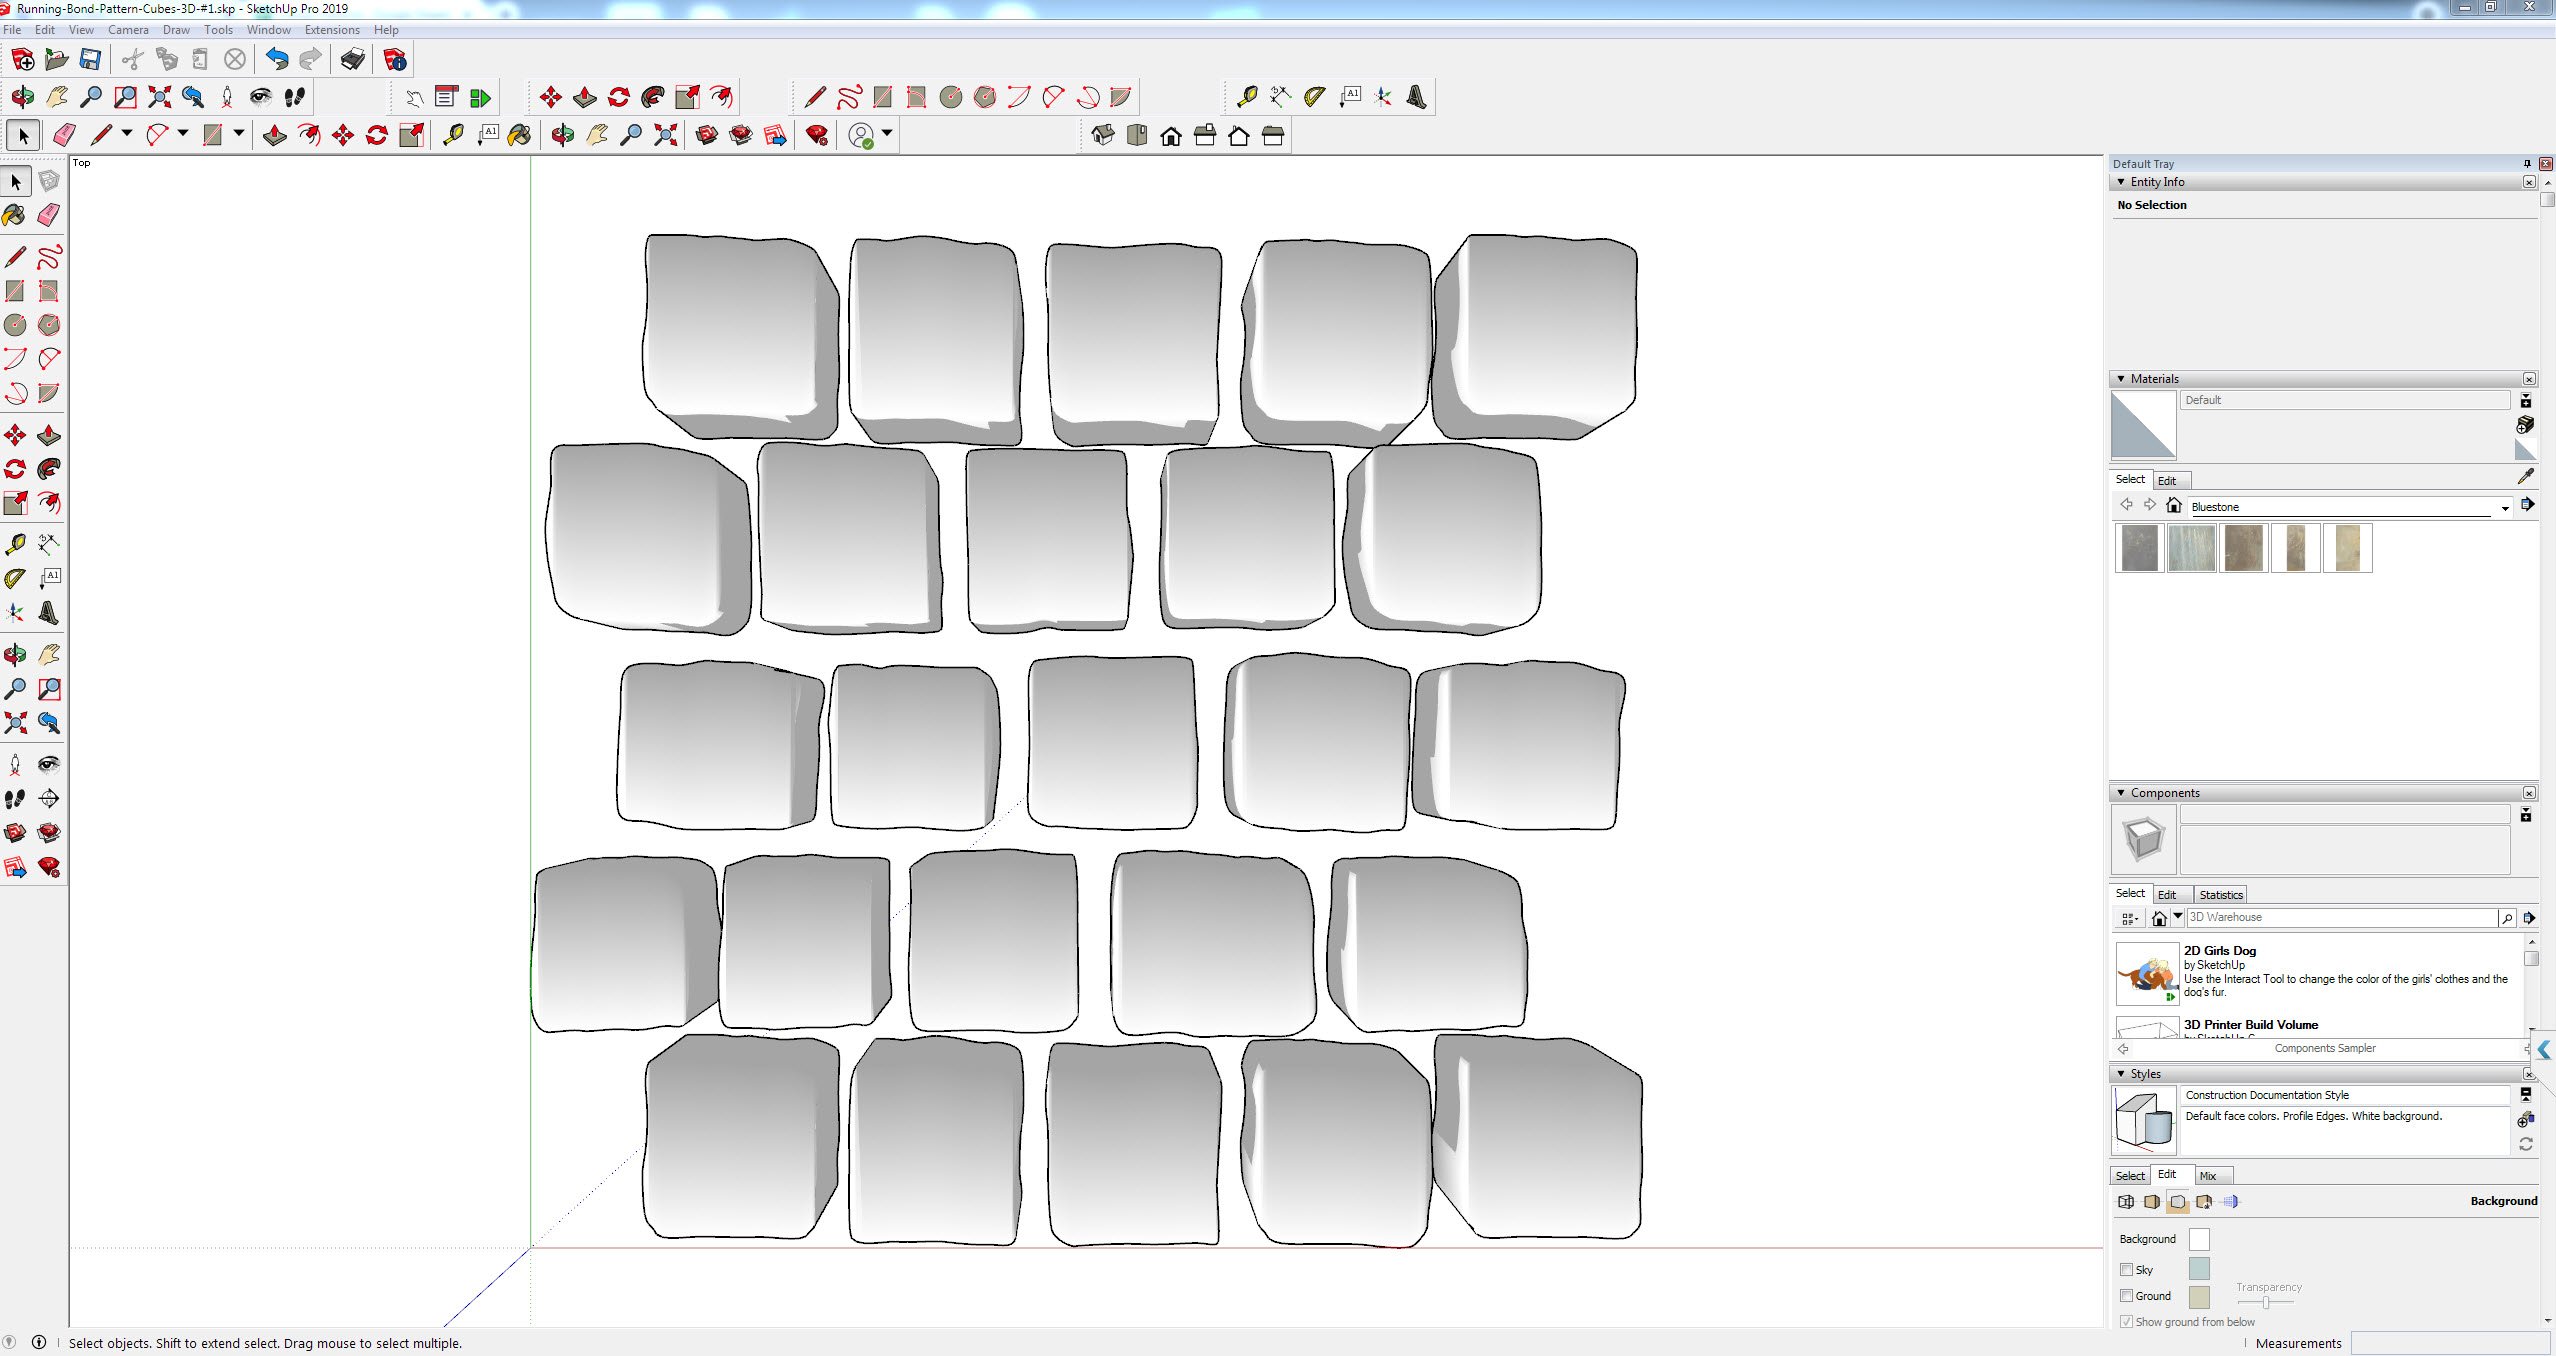This screenshot has width=2556, height=1356.
Task: Switch to the Mix tab in Styles
Action: (2209, 1175)
